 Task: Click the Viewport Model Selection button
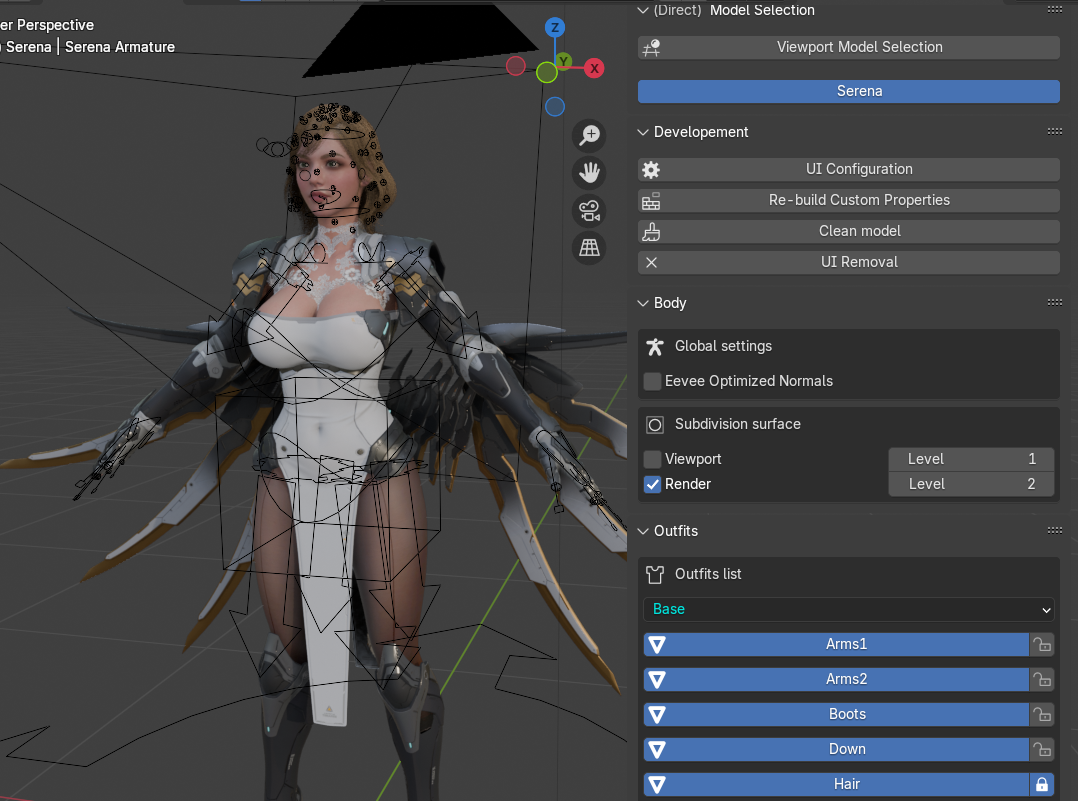[848, 47]
